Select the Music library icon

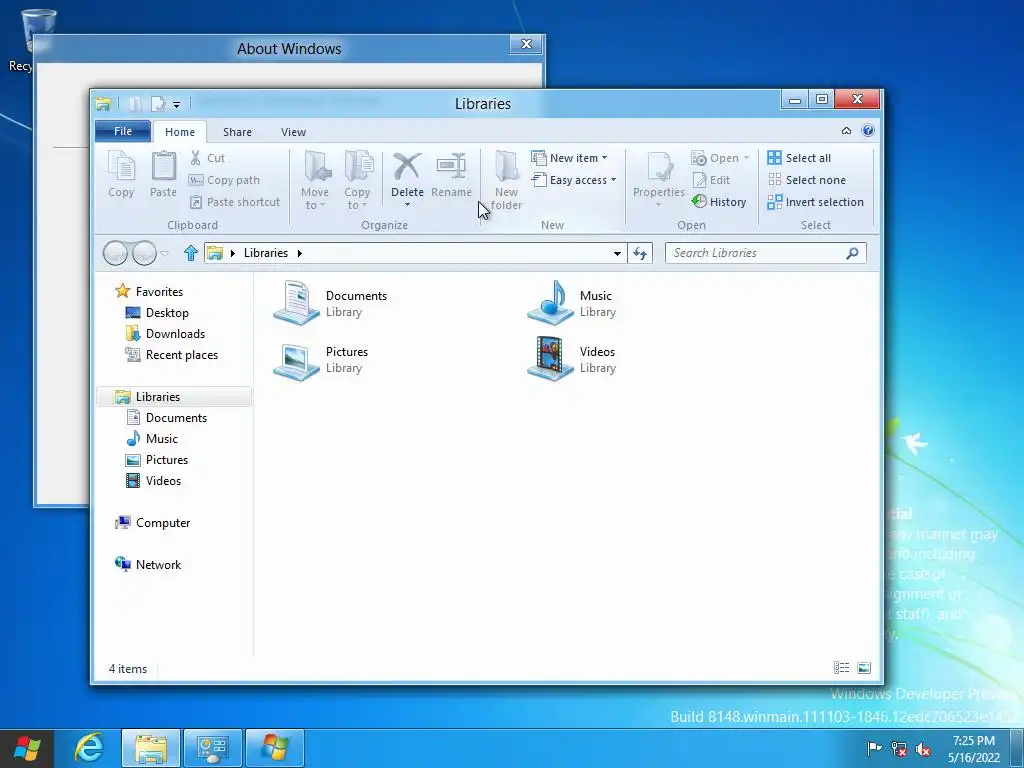pyautogui.click(x=551, y=303)
